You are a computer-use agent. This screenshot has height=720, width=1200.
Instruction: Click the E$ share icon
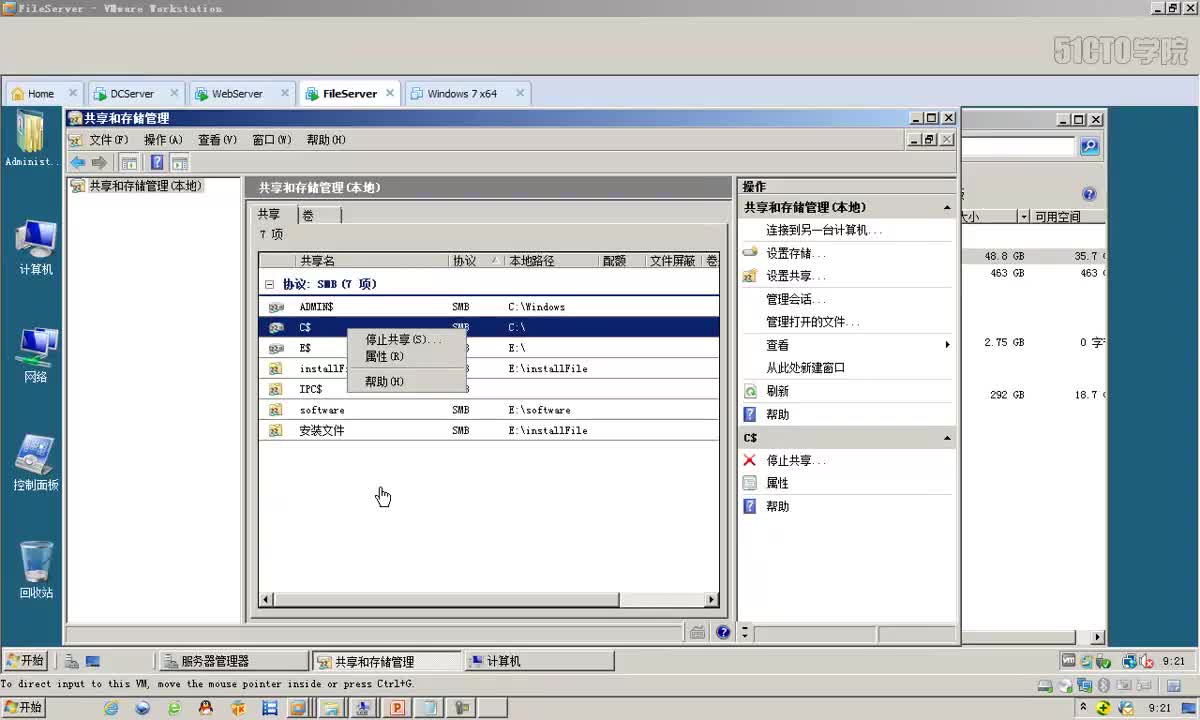276,348
